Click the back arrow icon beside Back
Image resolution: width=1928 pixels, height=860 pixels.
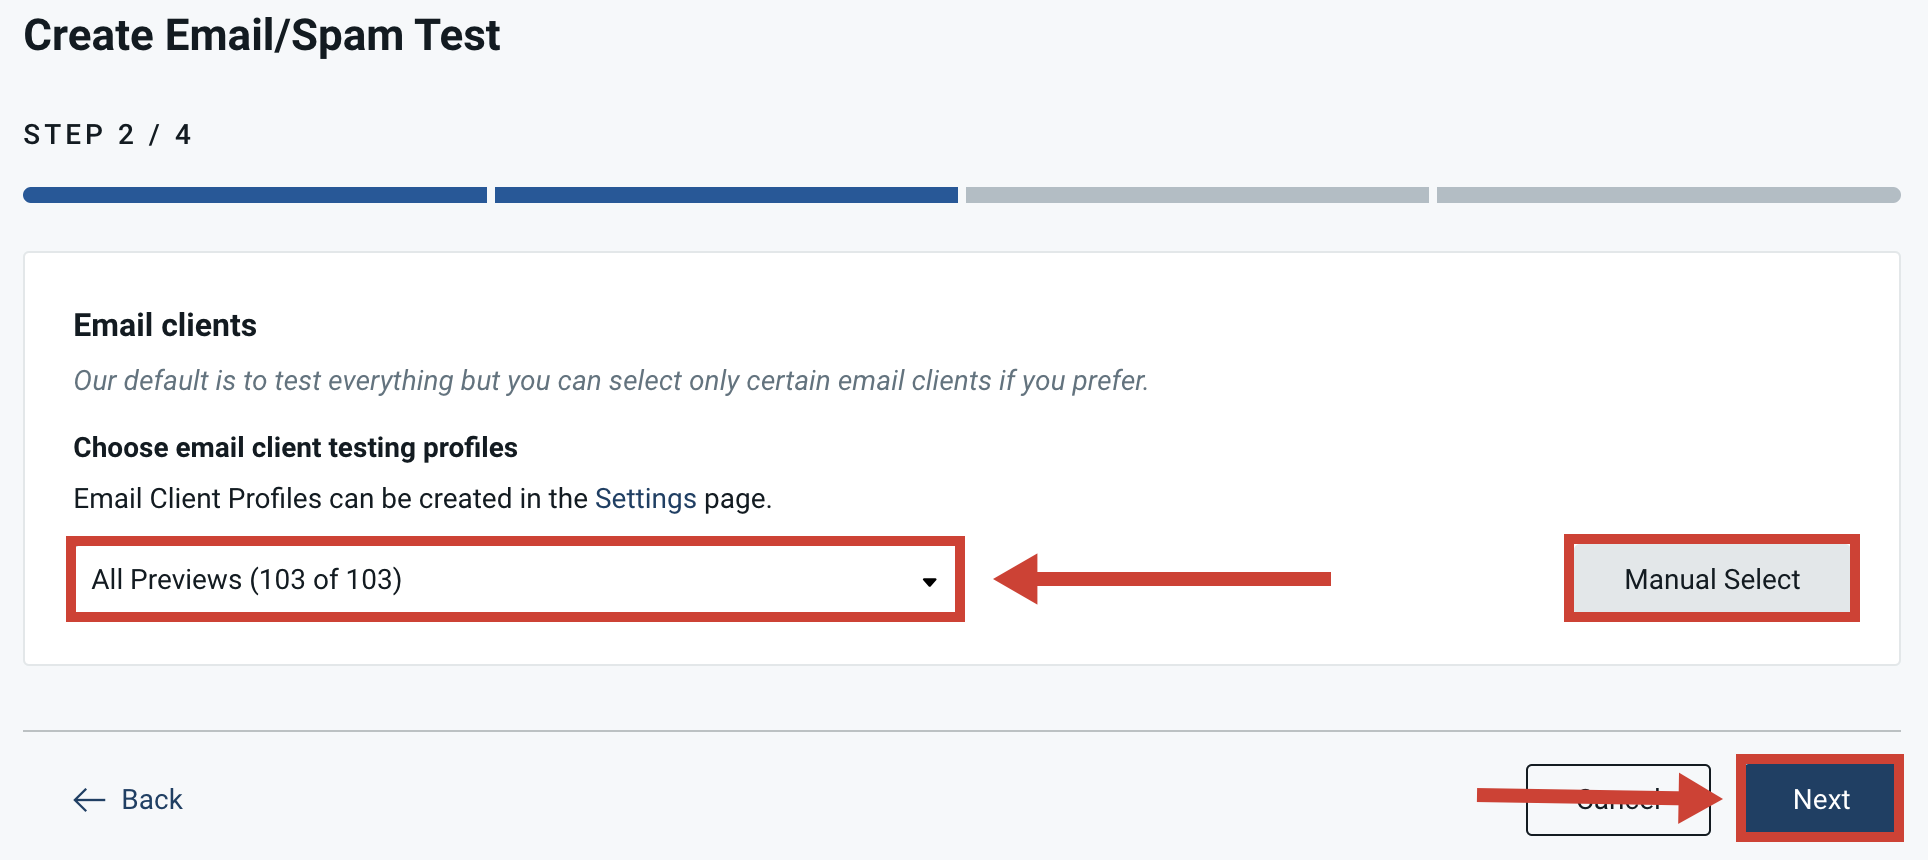point(89,799)
